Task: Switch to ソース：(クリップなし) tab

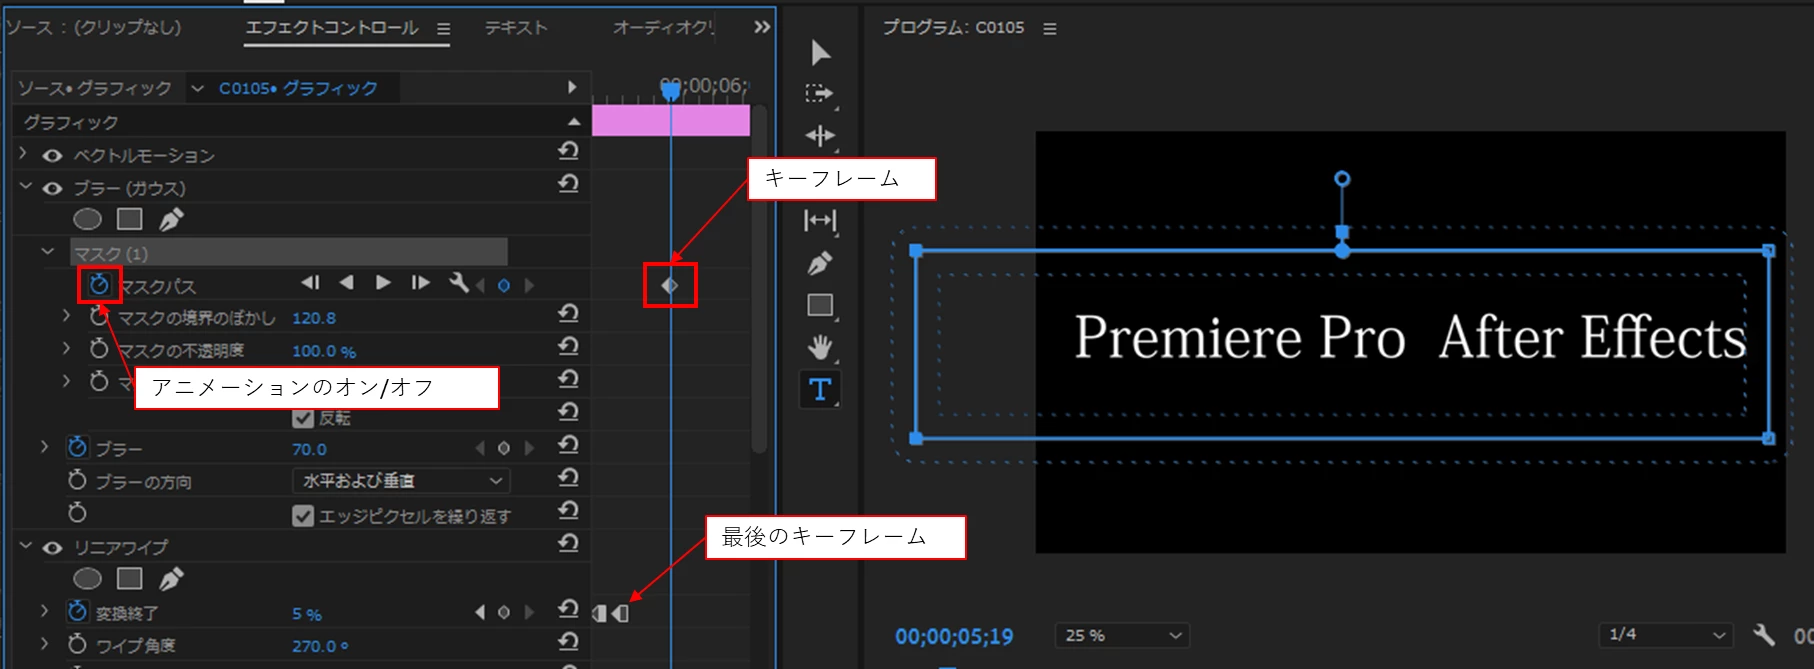Action: pos(94,28)
